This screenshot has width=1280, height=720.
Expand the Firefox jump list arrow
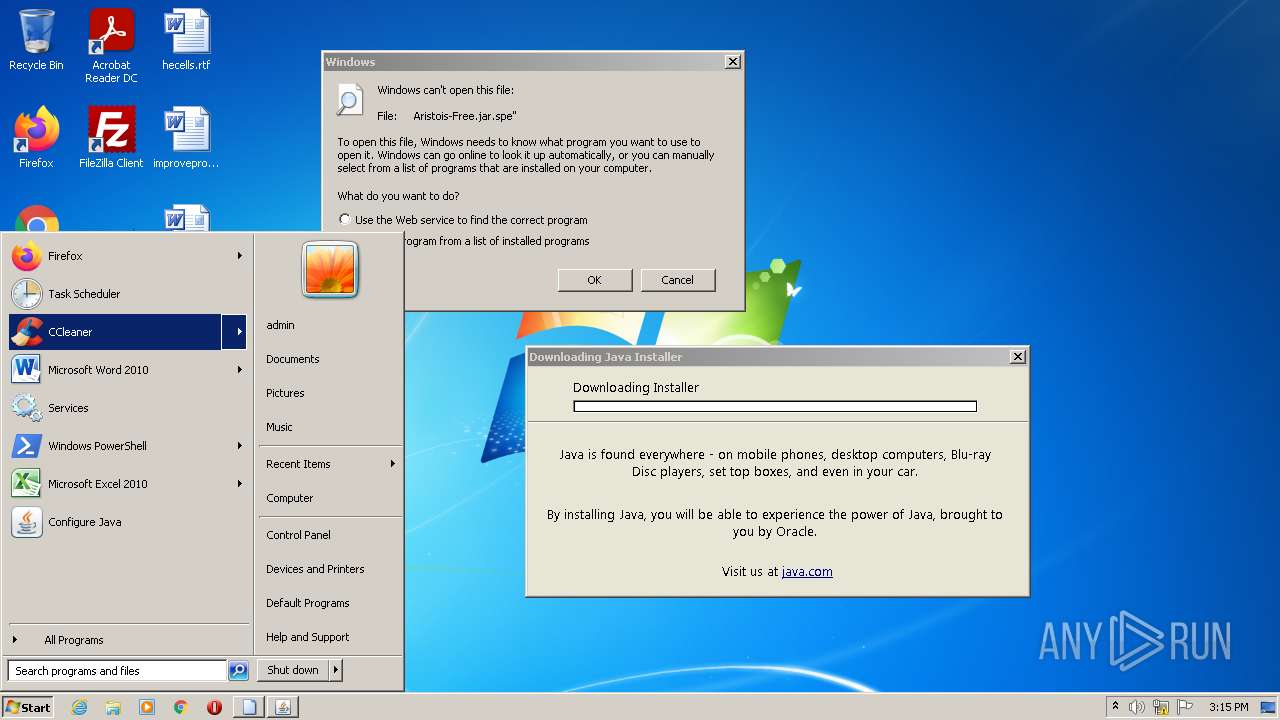240,256
